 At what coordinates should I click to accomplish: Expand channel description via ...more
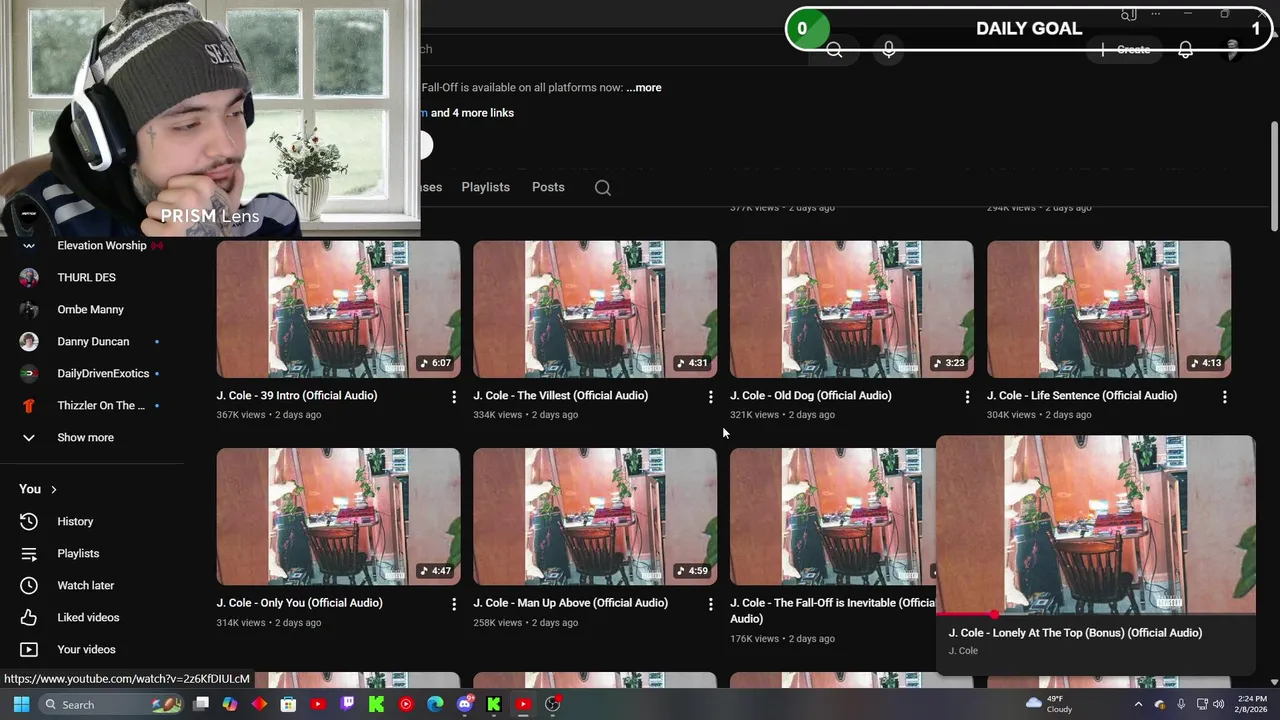click(x=644, y=88)
